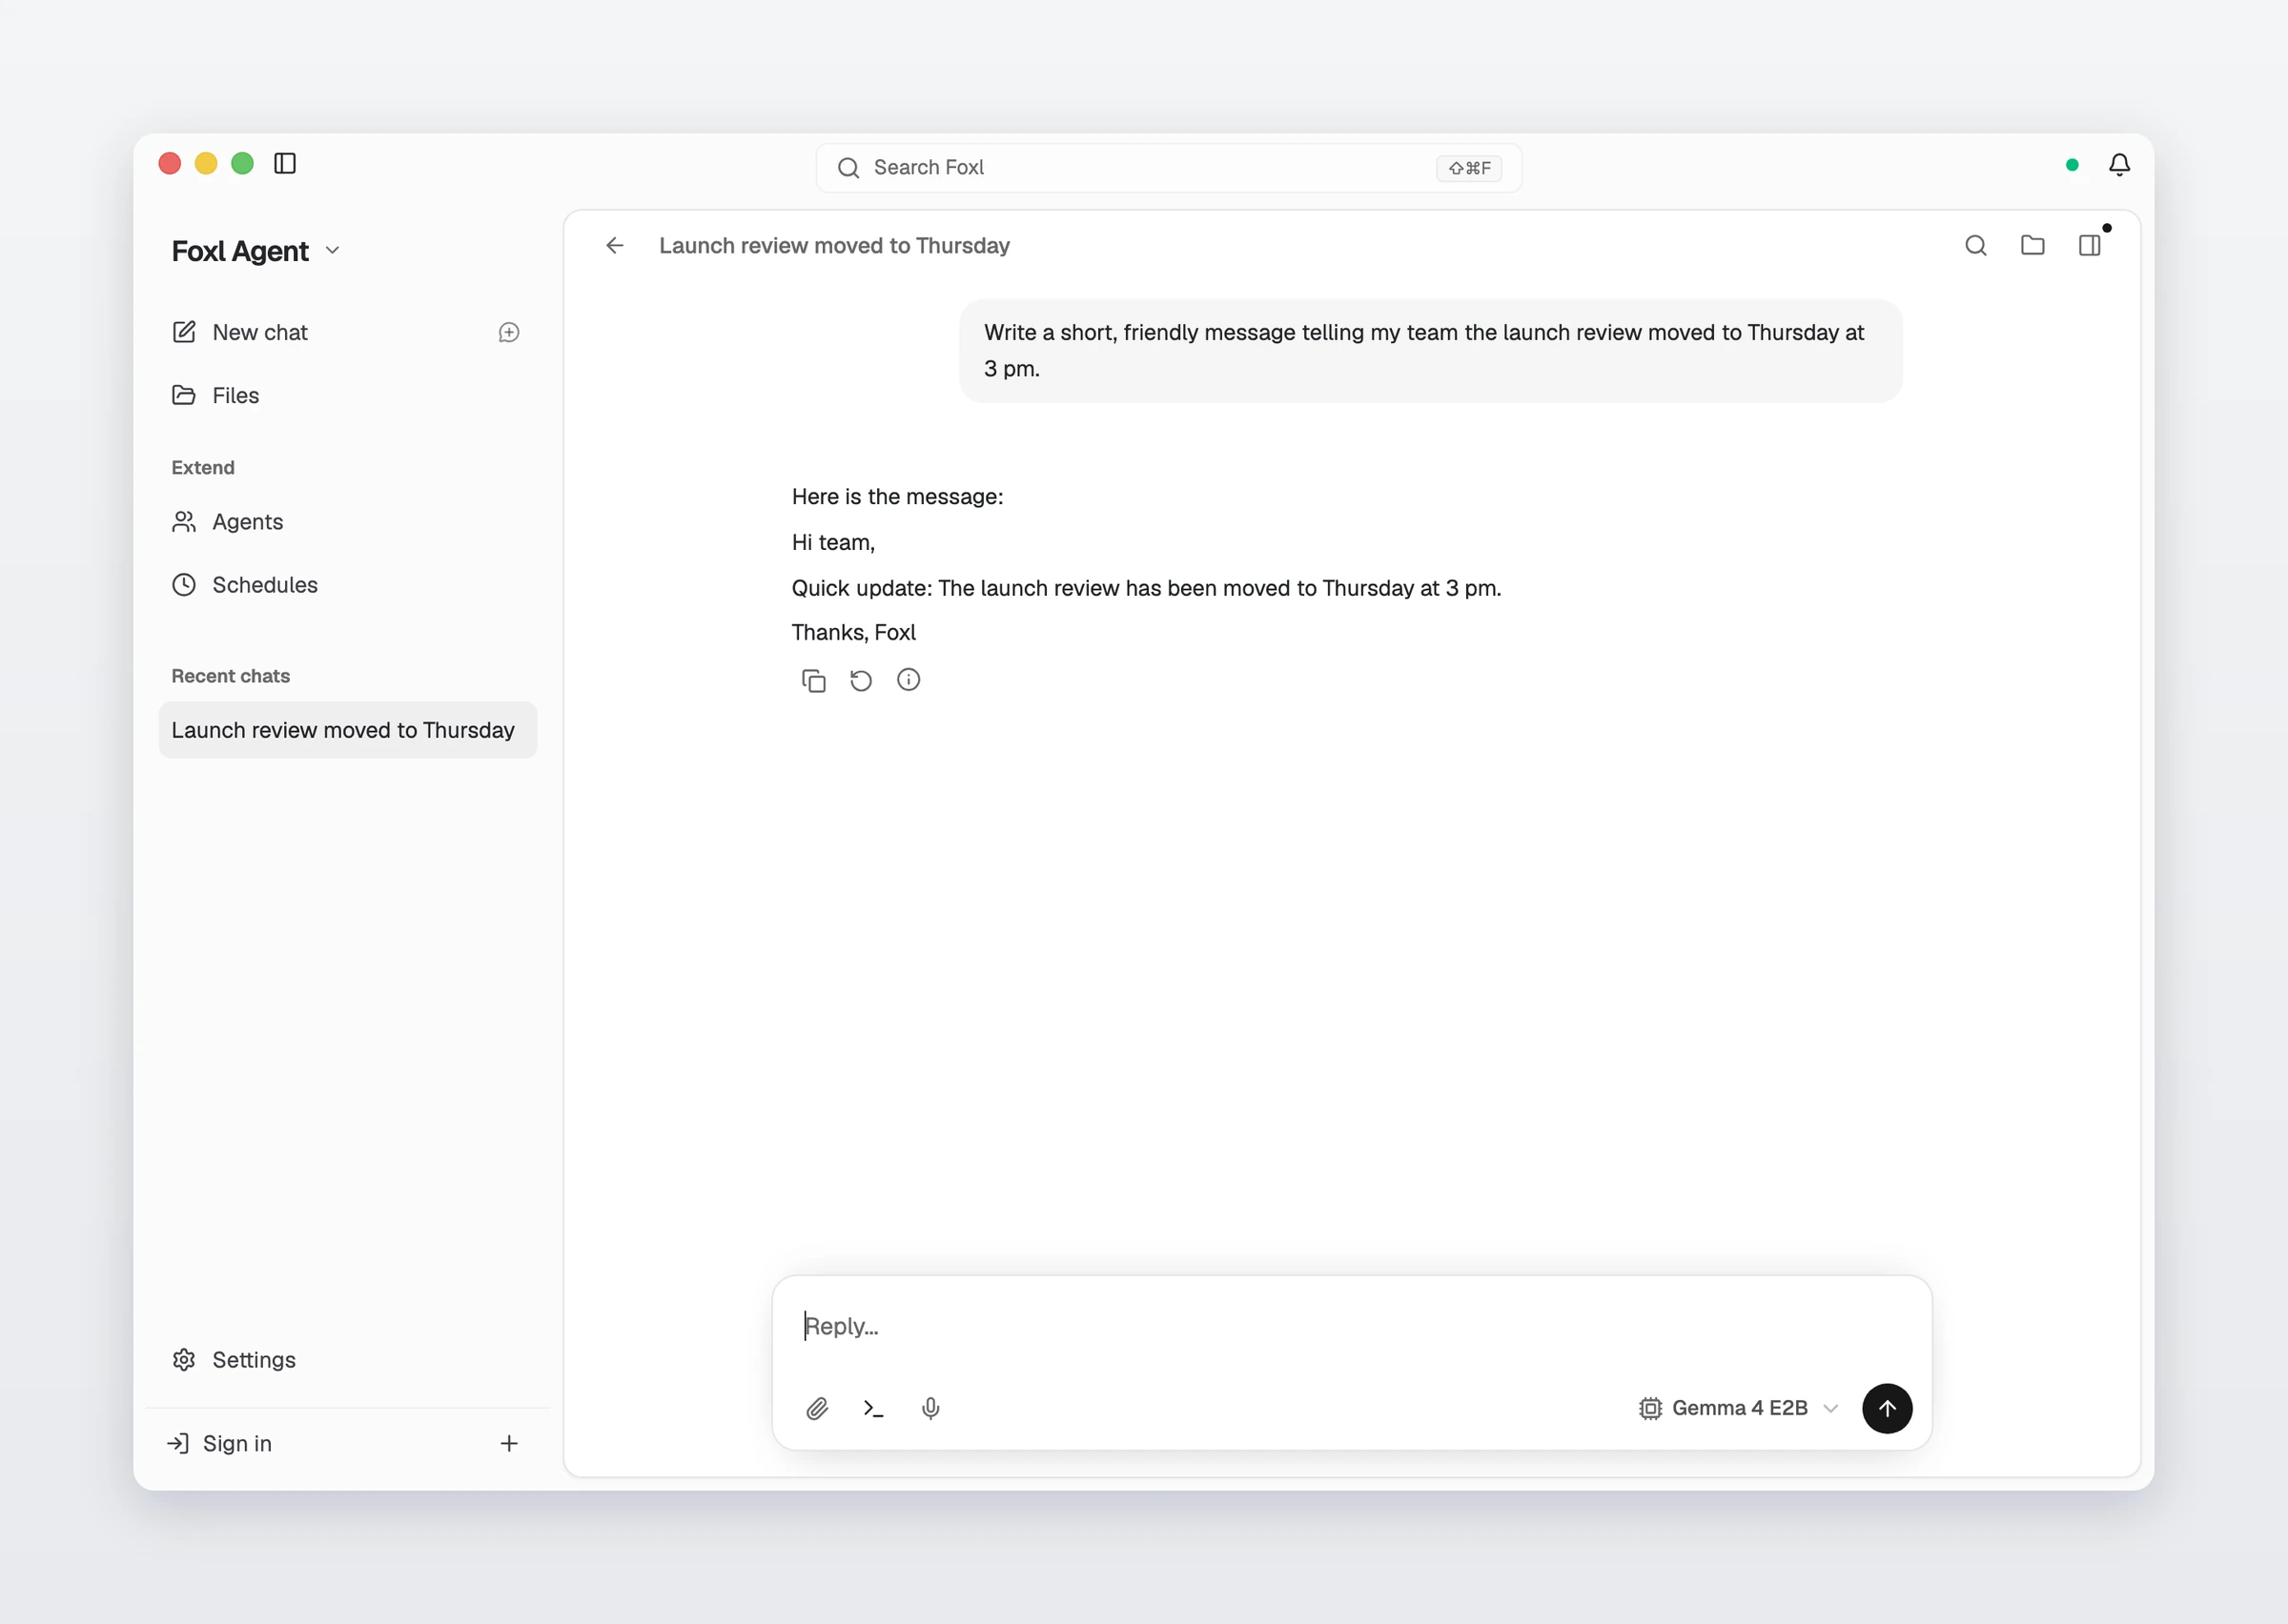The height and width of the screenshot is (1624, 2288).
Task: Attach a file with the paperclip
Action: tap(817, 1408)
